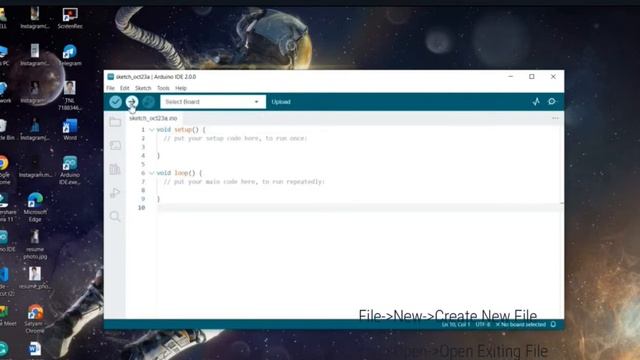Collapse the void setup() function fold chevron
Screen dimensions: 640x360
151,130
